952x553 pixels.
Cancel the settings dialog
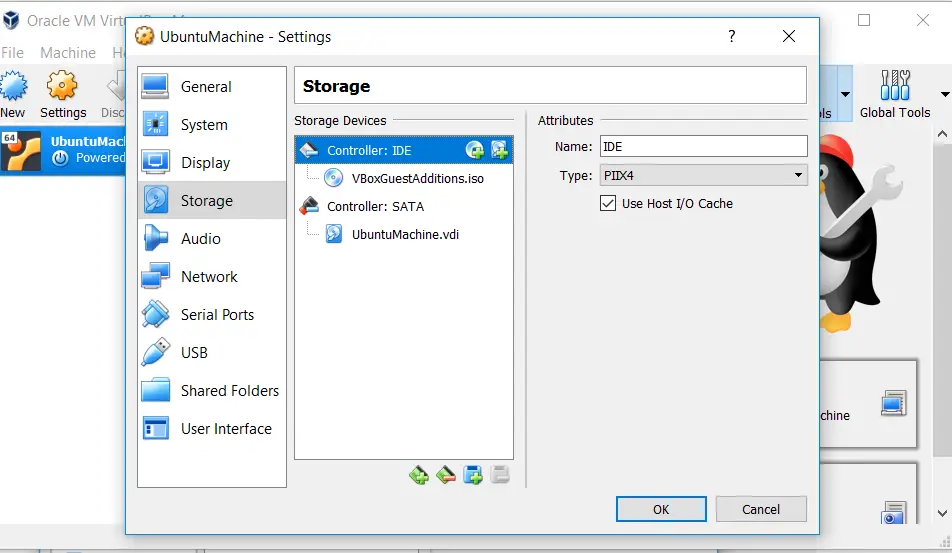coord(761,509)
